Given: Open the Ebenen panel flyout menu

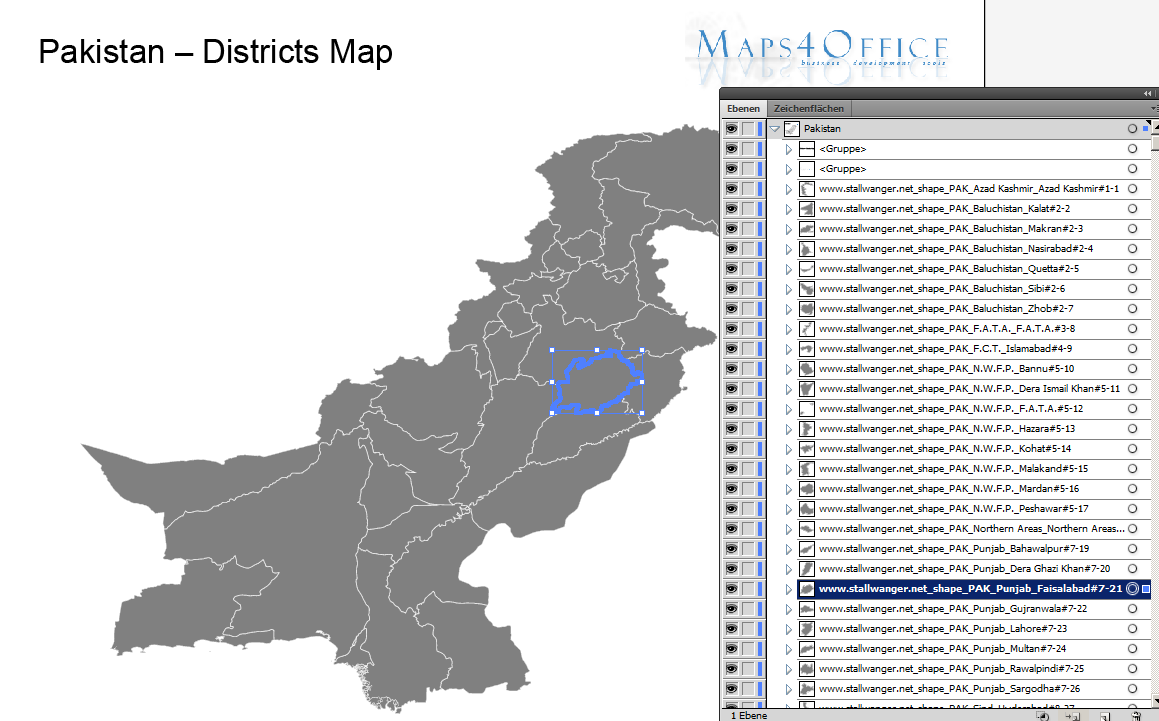Looking at the screenshot, I should 1153,108.
